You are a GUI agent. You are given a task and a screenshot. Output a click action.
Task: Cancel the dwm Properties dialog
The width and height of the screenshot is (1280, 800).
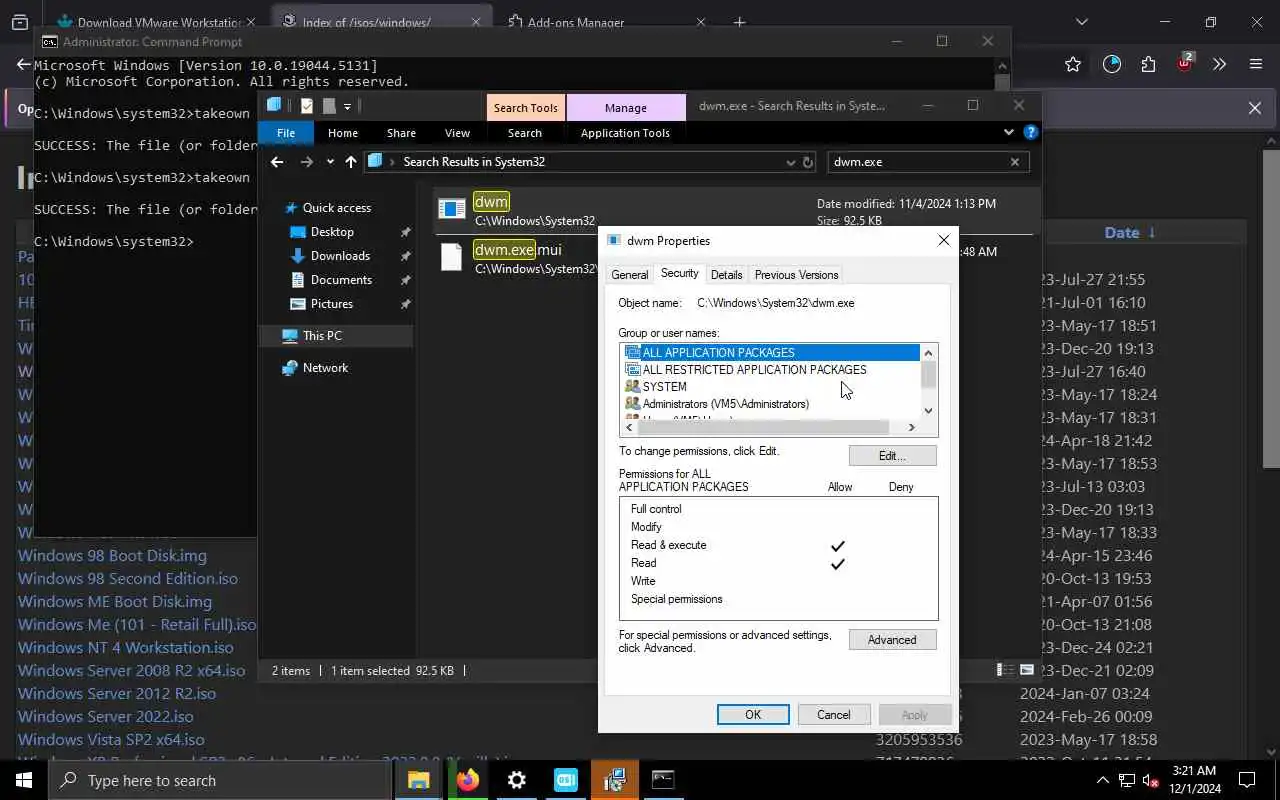pos(833,715)
